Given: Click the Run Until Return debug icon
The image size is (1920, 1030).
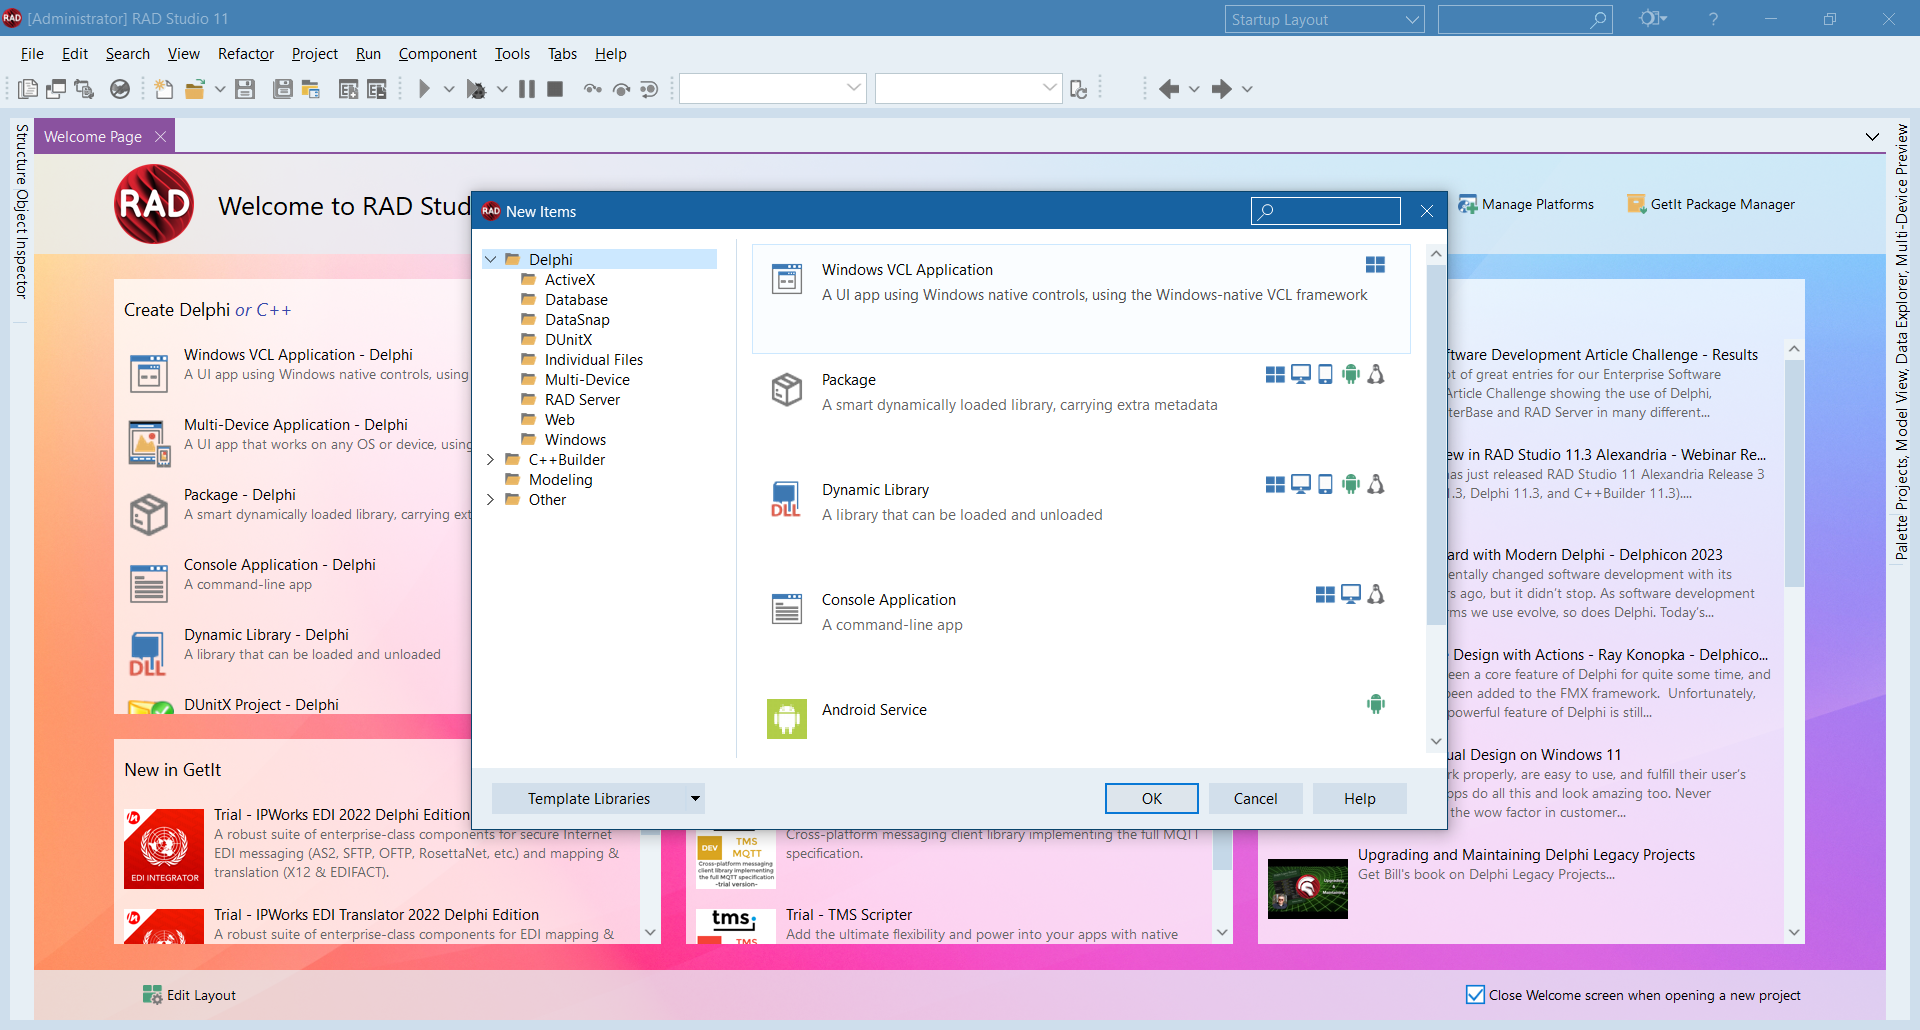Looking at the screenshot, I should [649, 89].
